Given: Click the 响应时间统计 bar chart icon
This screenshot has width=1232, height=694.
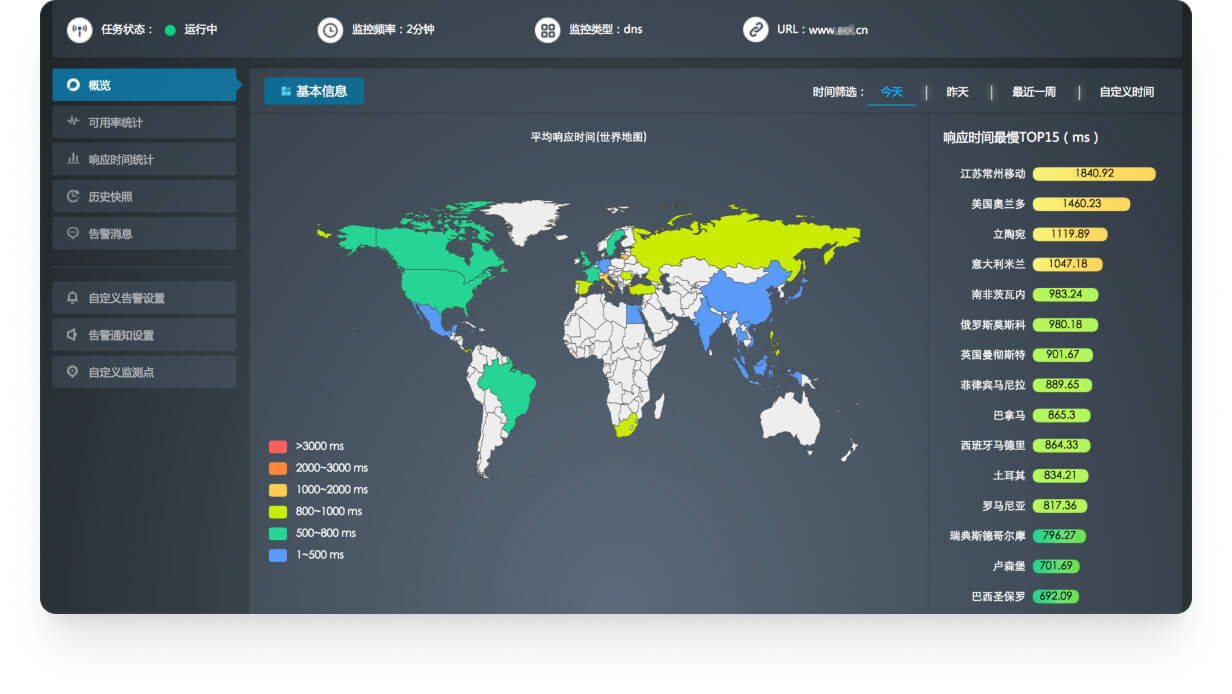Looking at the screenshot, I should coord(73,159).
